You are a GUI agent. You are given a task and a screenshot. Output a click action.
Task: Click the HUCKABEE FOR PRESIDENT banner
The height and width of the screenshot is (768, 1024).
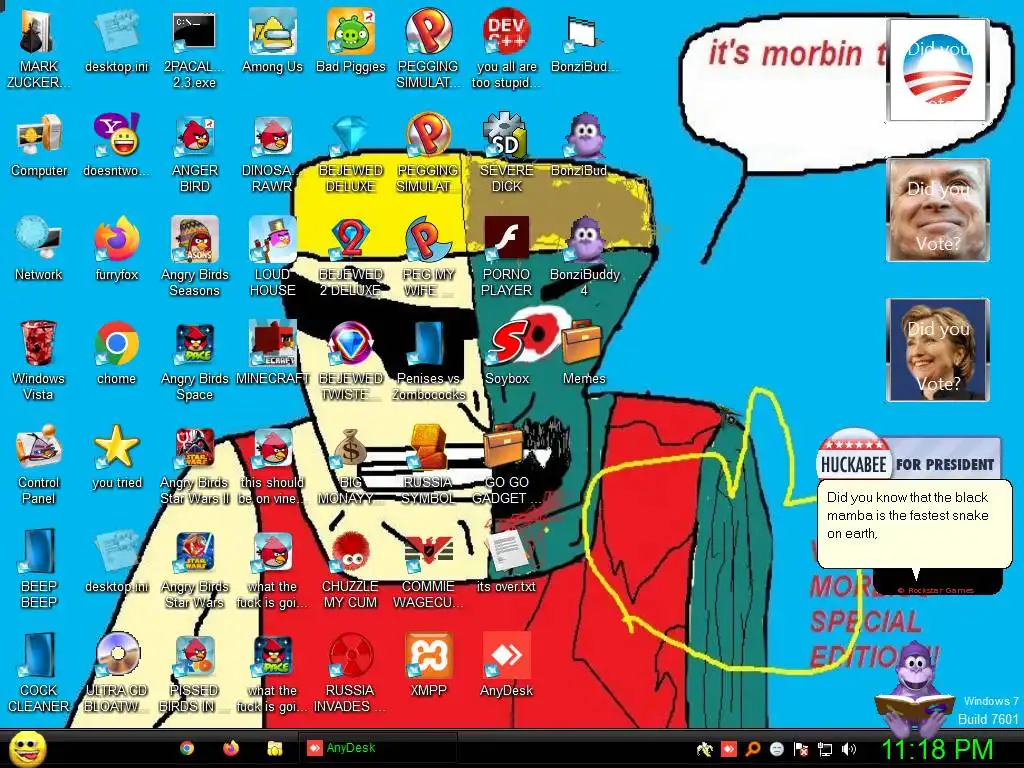908,457
